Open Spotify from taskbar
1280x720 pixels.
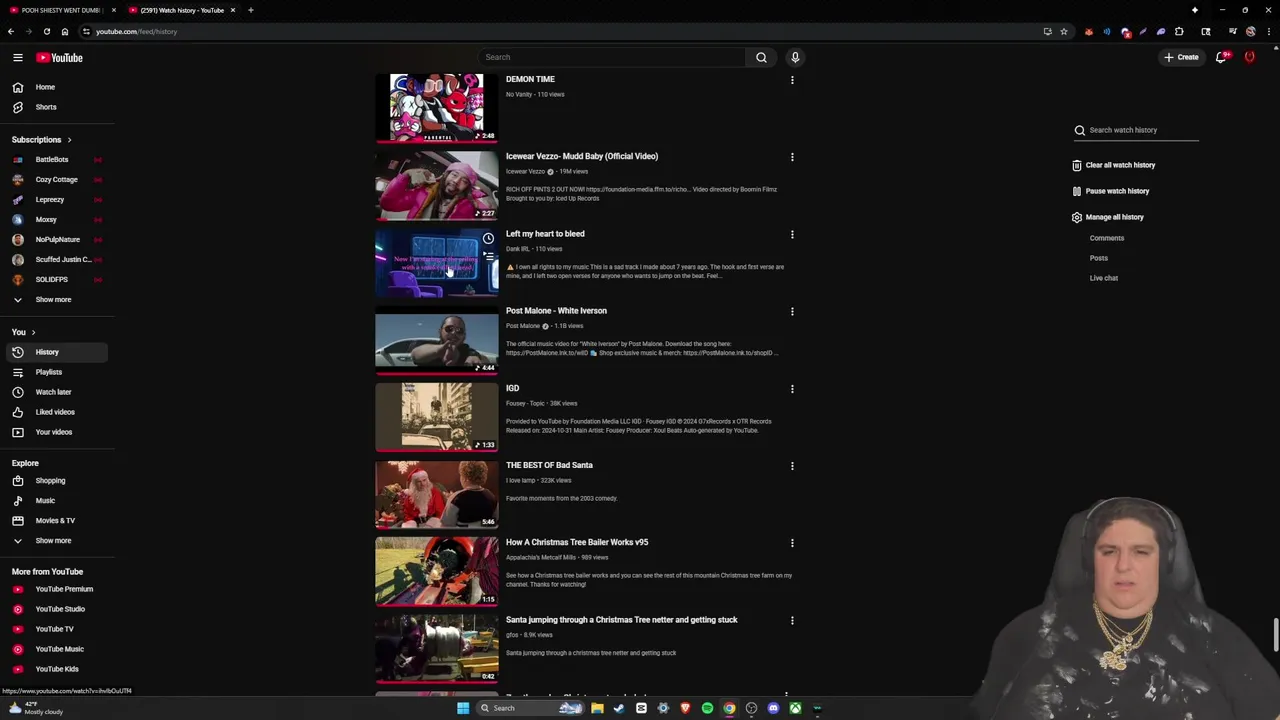[707, 708]
